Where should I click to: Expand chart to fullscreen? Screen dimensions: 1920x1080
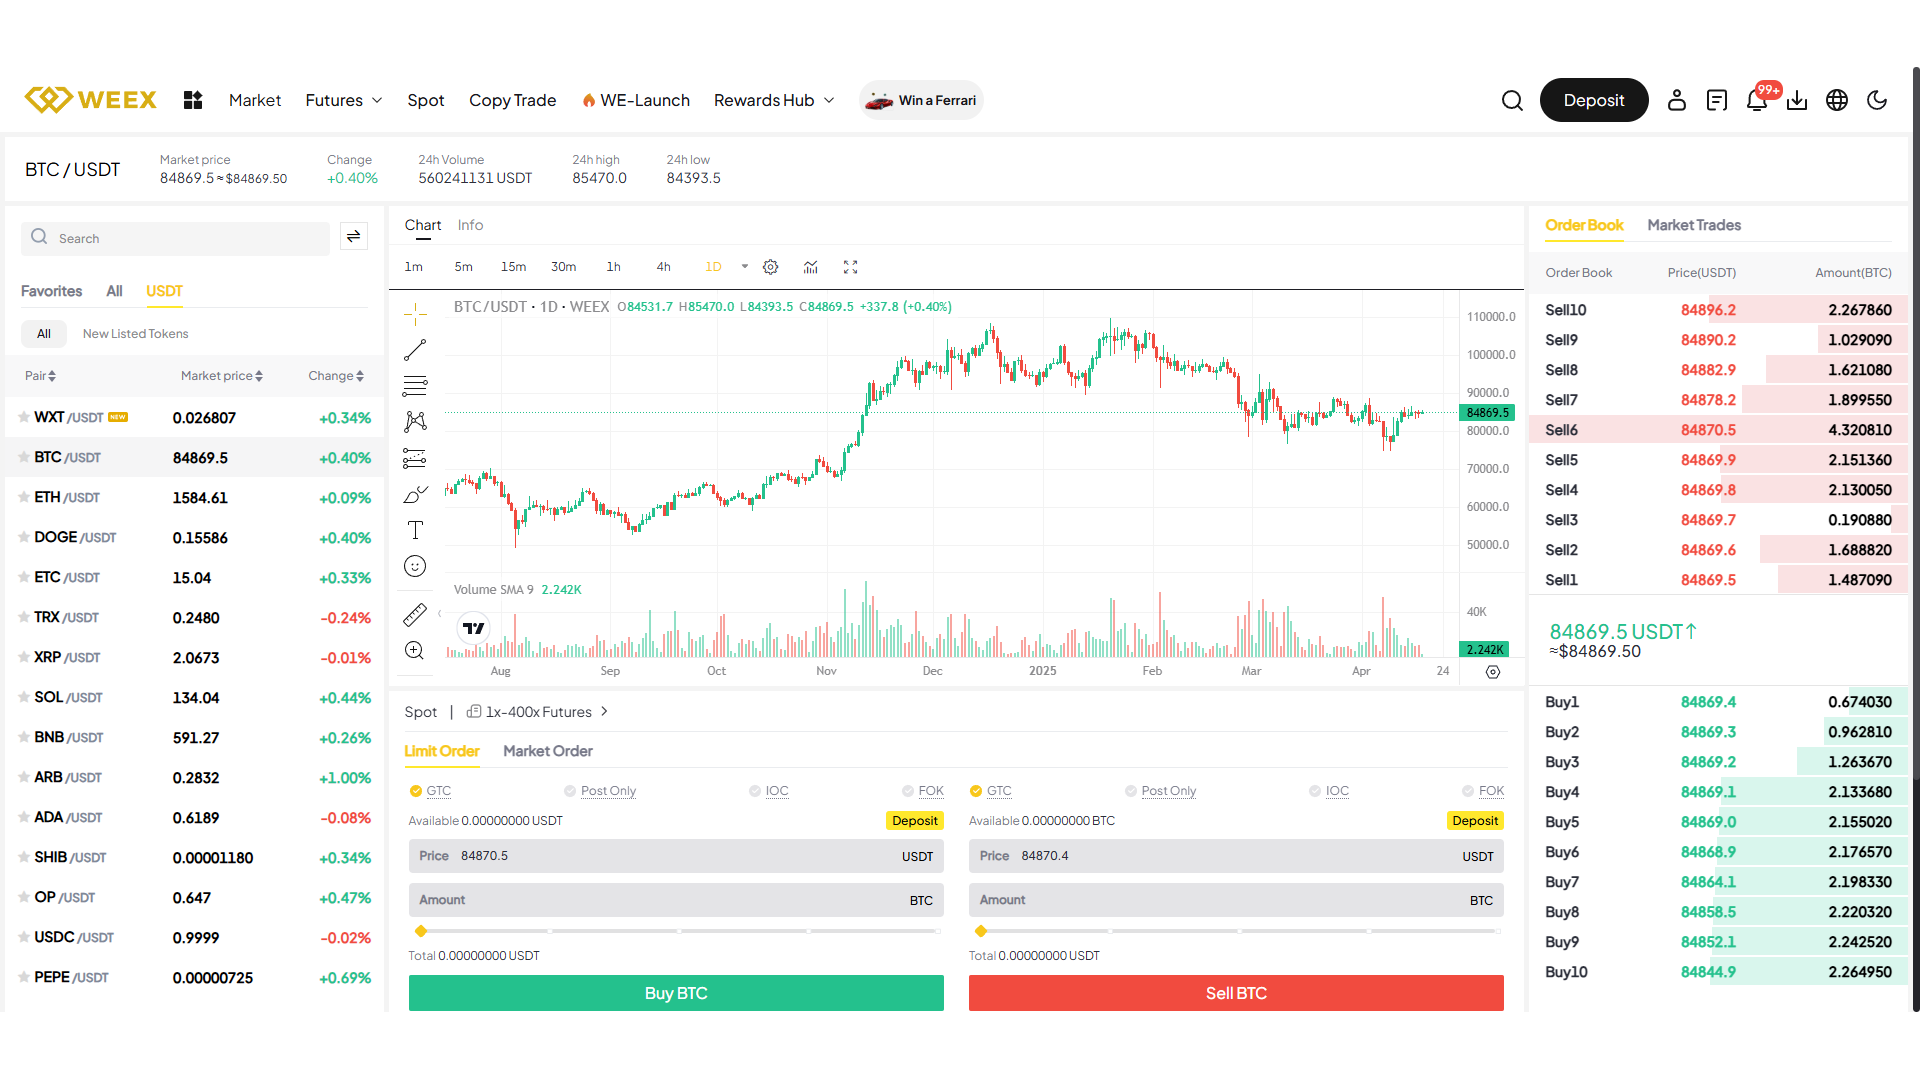pyautogui.click(x=850, y=267)
